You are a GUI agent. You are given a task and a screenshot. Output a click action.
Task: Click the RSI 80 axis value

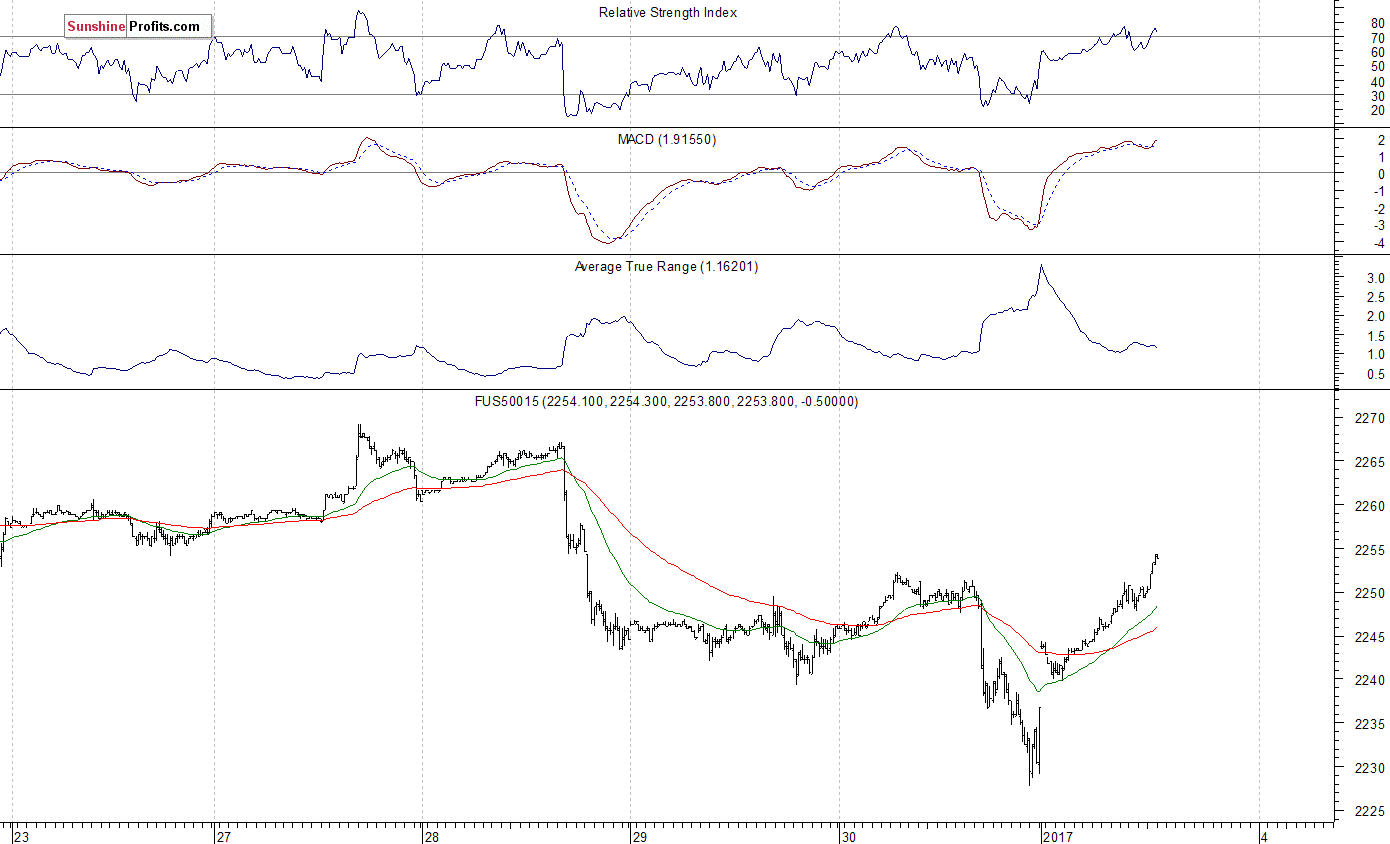click(x=1378, y=23)
